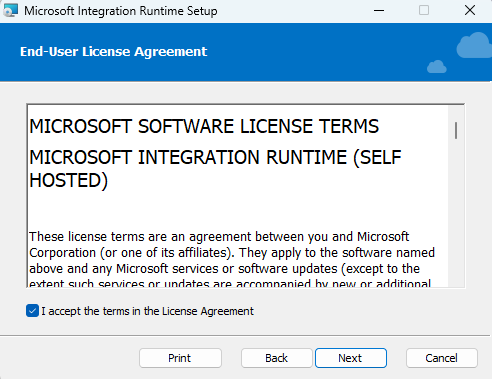Click the installer icon in title bar

[10, 10]
